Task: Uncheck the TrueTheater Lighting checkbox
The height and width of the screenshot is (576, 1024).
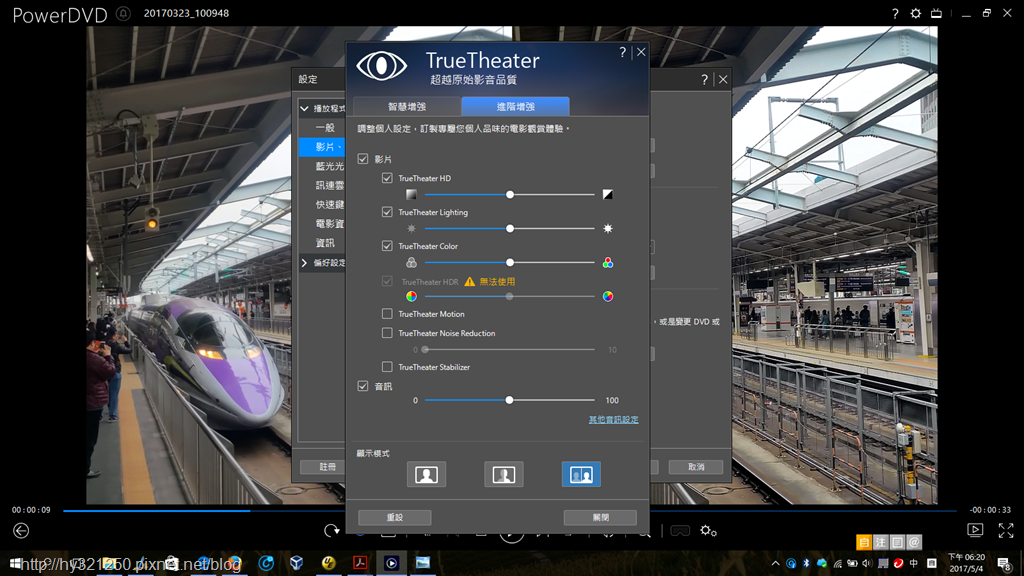Action: click(x=387, y=212)
